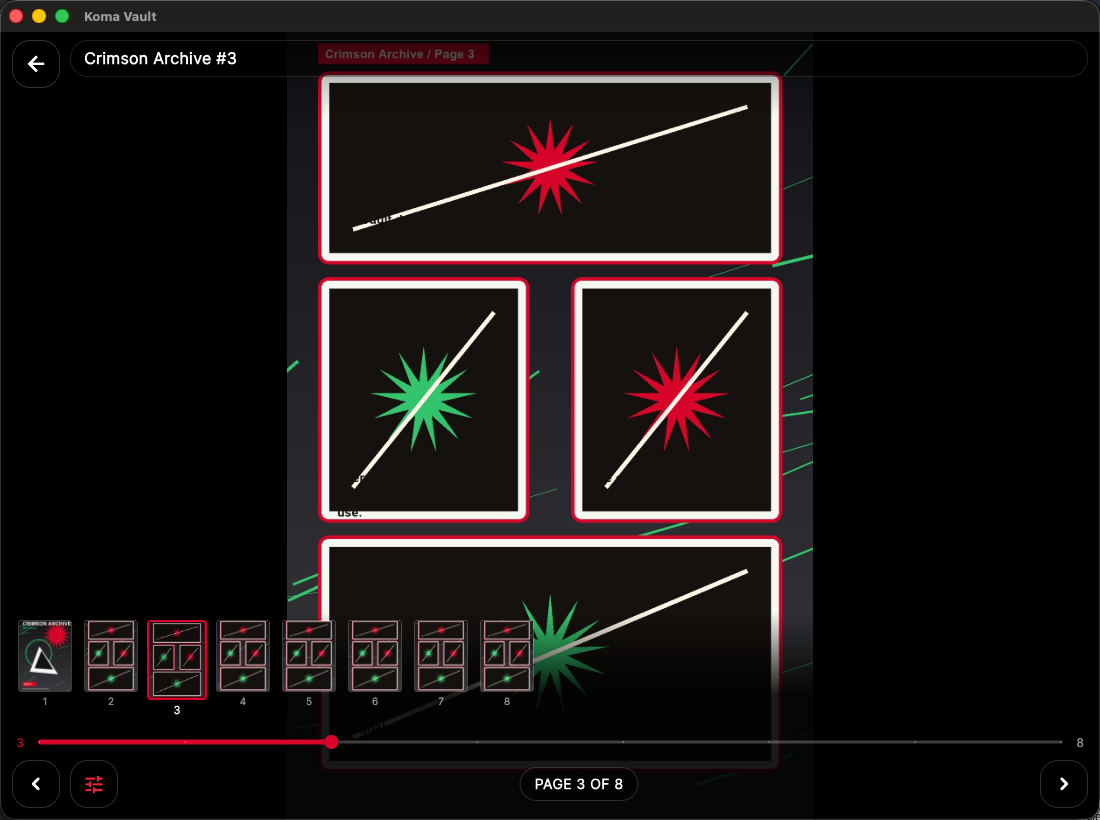Image resolution: width=1100 pixels, height=820 pixels.
Task: Select current page 3 thumbnail
Action: 177,659
